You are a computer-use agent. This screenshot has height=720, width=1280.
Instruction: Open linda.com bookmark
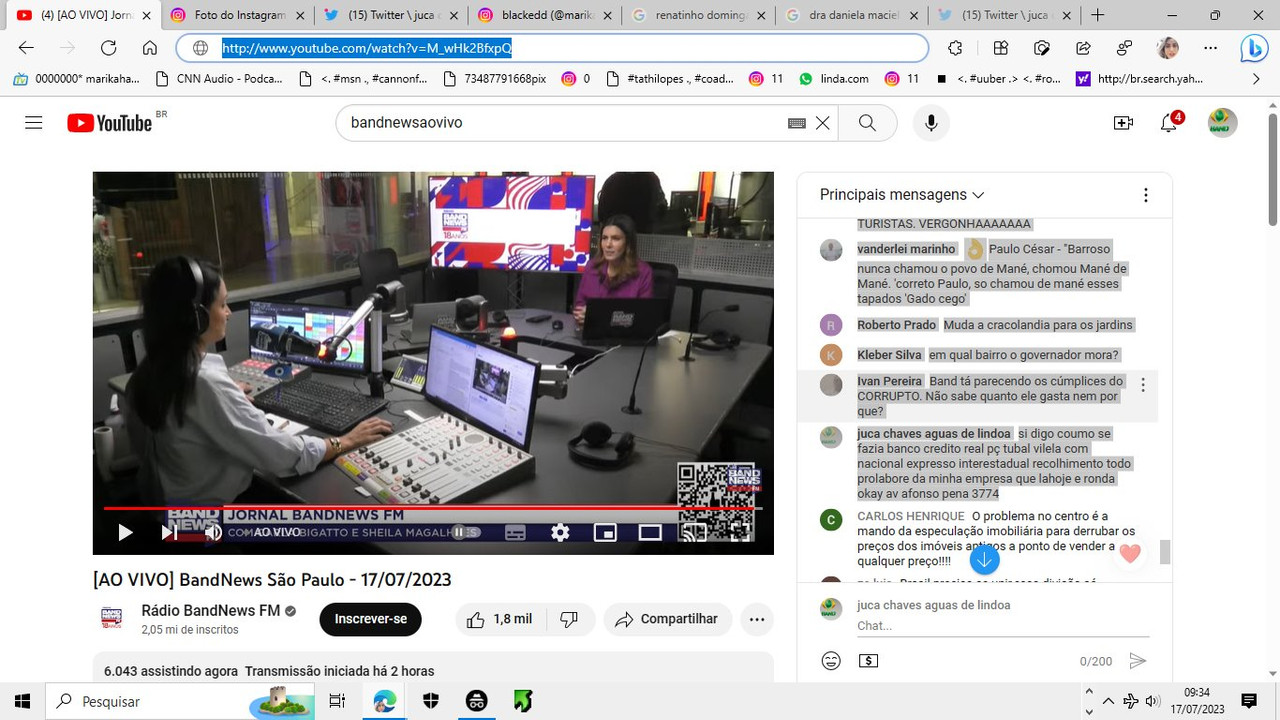coord(833,78)
